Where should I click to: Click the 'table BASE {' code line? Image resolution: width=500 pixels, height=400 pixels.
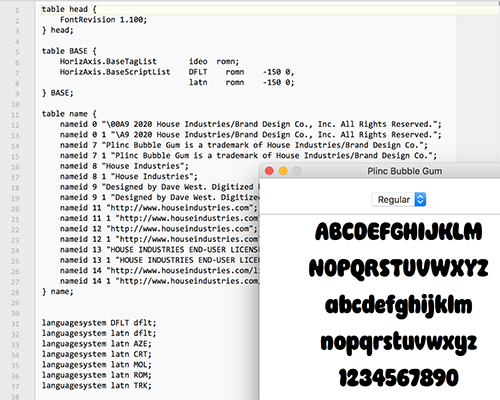pyautogui.click(x=69, y=51)
